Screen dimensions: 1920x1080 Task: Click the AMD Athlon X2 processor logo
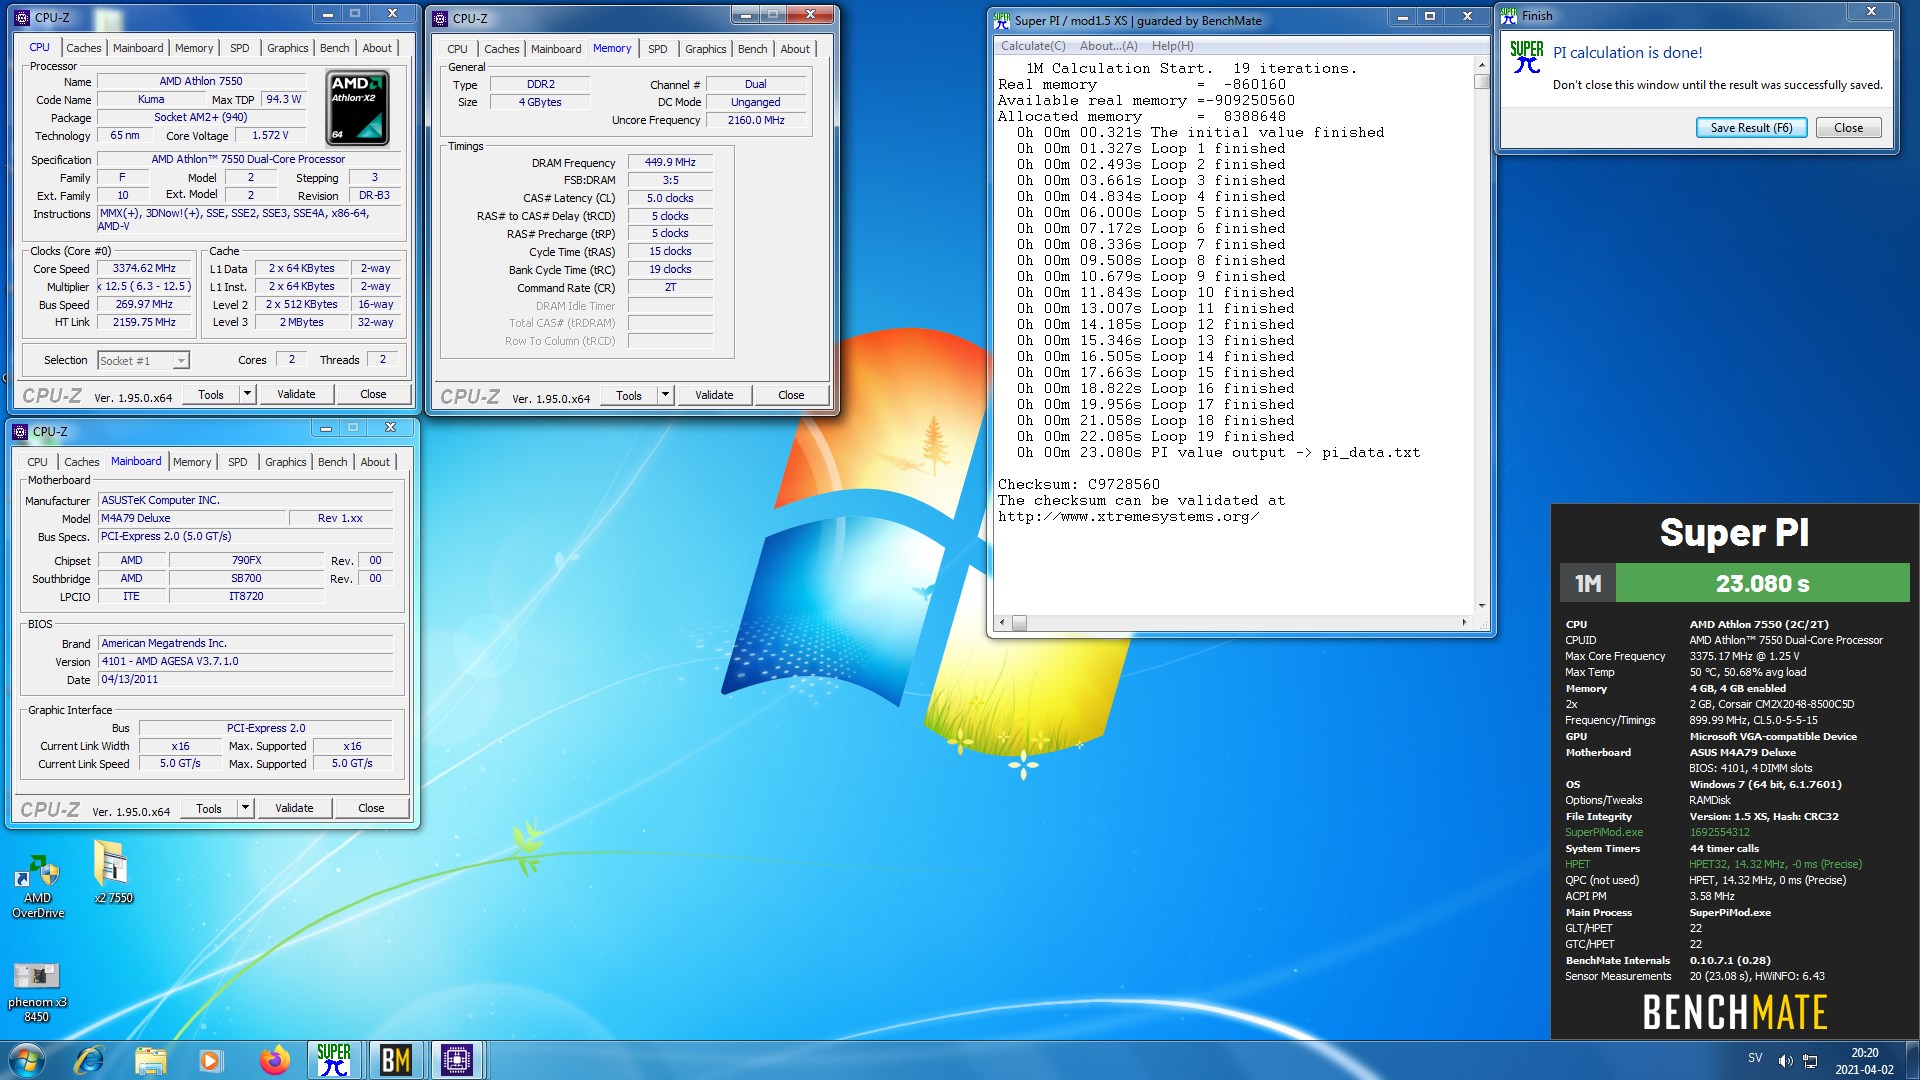click(x=358, y=108)
